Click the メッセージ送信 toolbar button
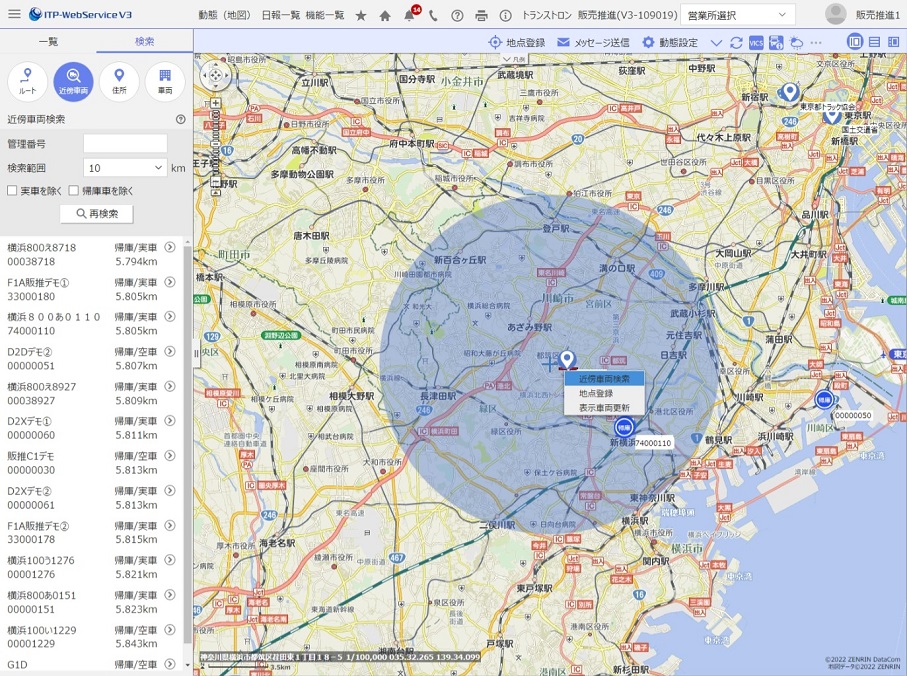907x676 pixels. 593,43
